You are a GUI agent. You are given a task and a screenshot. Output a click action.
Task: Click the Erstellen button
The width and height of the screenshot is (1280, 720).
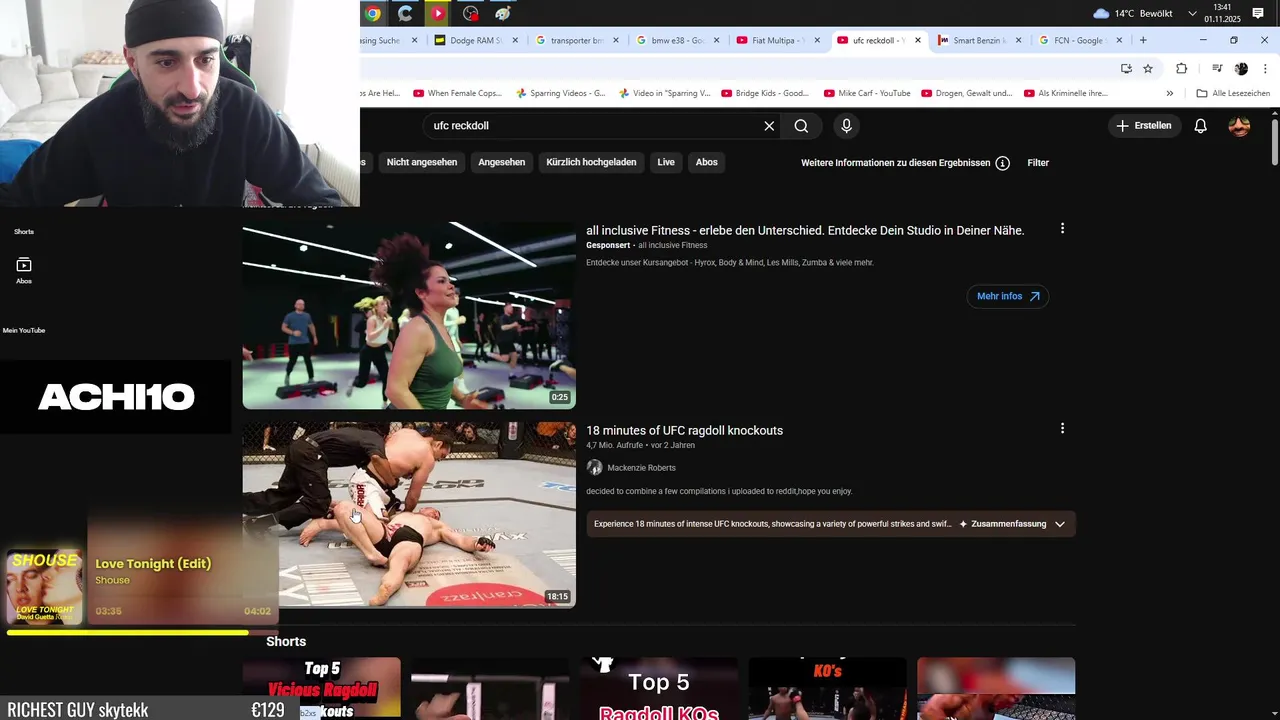click(1144, 126)
